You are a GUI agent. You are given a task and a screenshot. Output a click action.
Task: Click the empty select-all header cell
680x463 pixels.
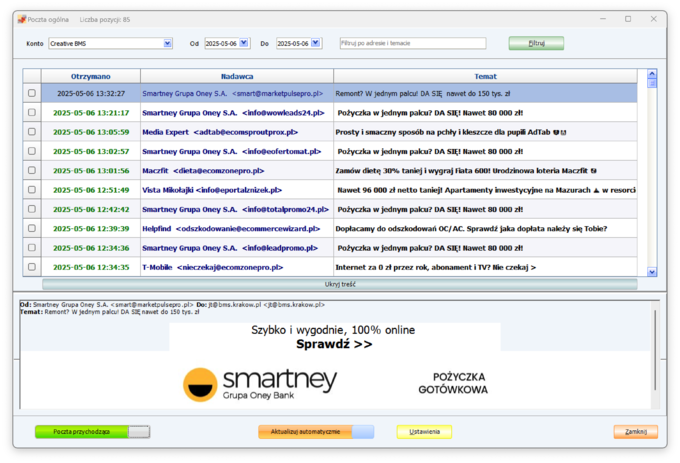pos(32,76)
